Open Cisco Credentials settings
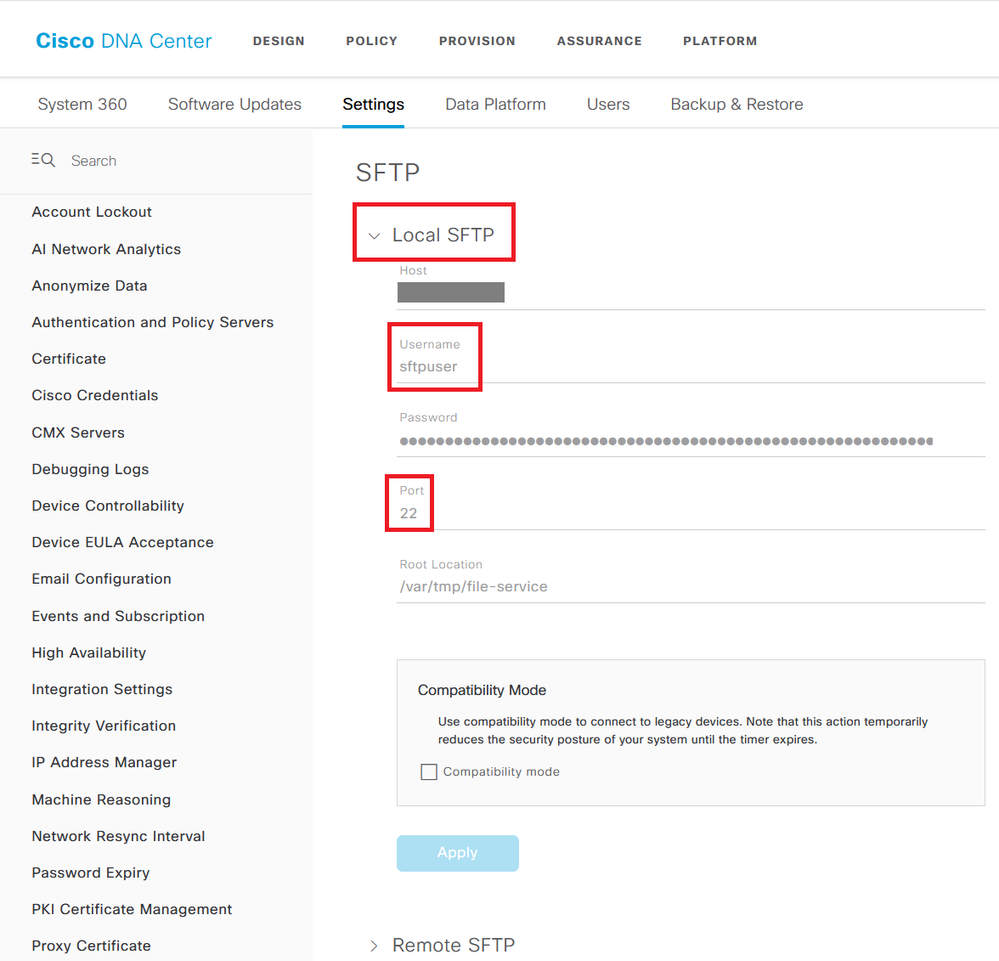Viewport: 999px width, 961px height. (95, 395)
